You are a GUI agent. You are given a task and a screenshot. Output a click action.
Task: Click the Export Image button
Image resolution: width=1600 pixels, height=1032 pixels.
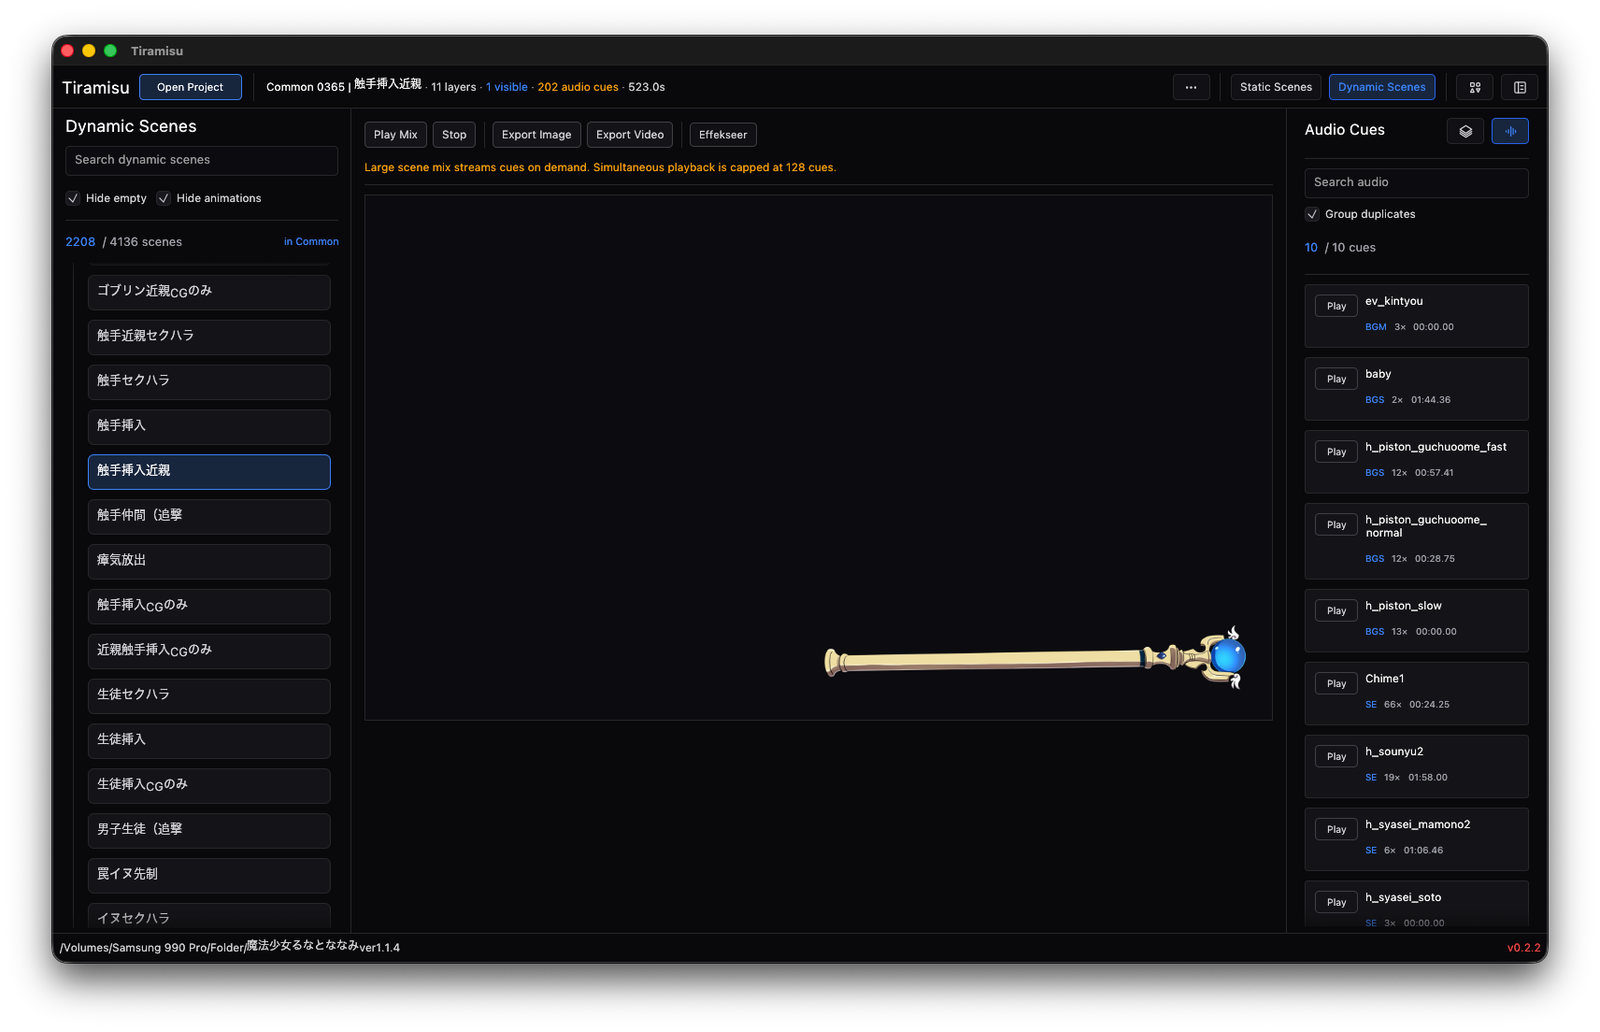[537, 135]
